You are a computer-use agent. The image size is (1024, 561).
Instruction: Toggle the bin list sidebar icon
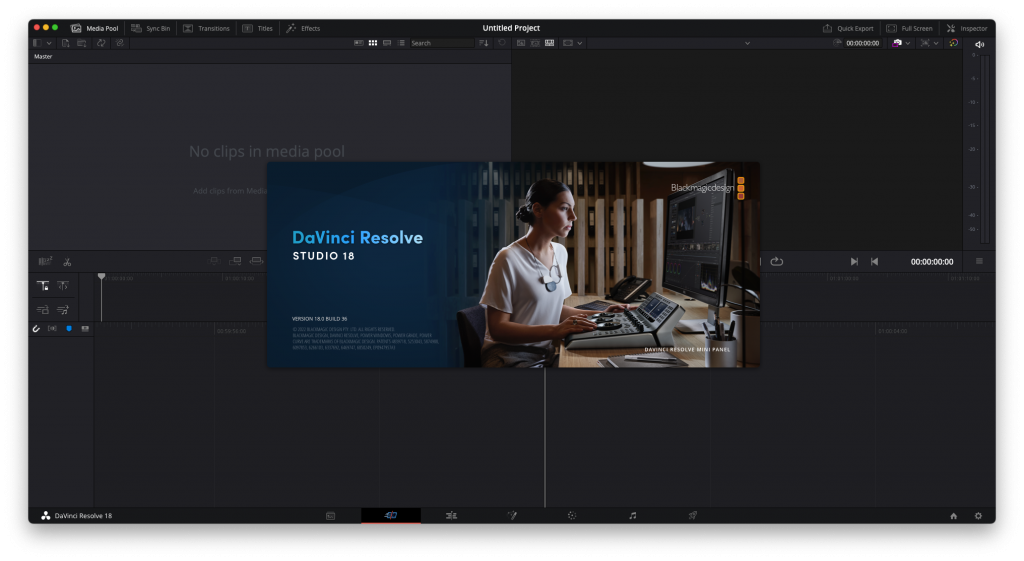(37, 43)
